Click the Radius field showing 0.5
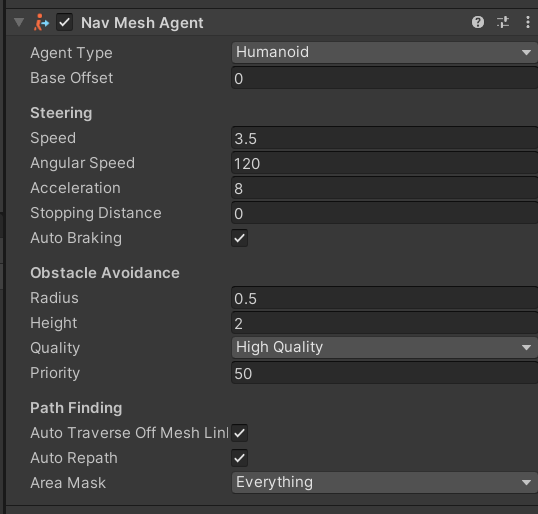Screen dimensions: 538x514 coord(385,298)
